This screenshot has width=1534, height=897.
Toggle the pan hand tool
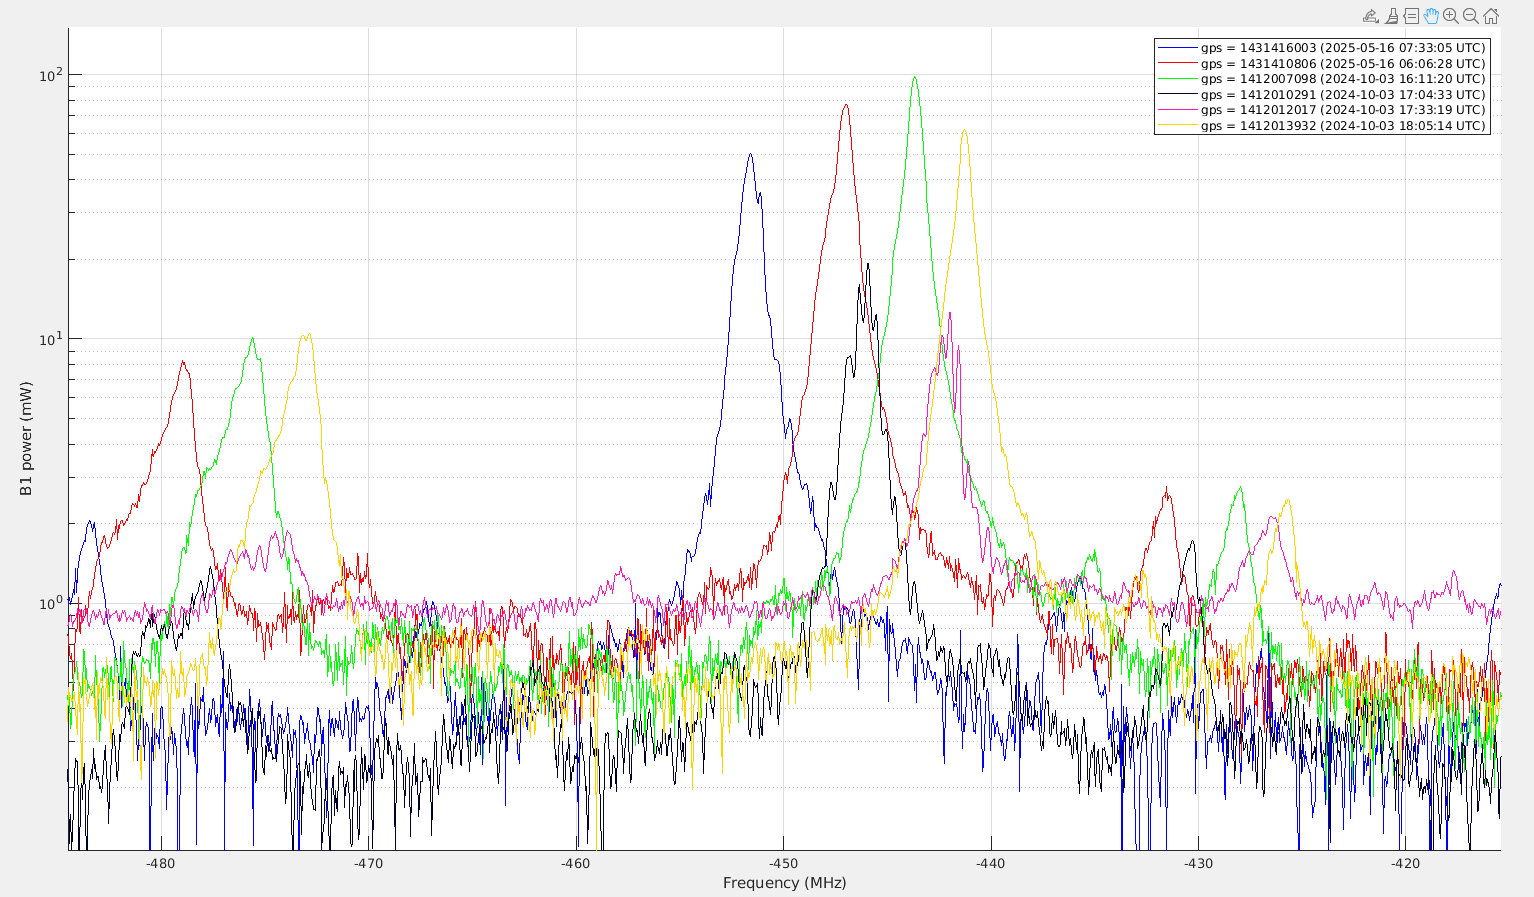1431,16
